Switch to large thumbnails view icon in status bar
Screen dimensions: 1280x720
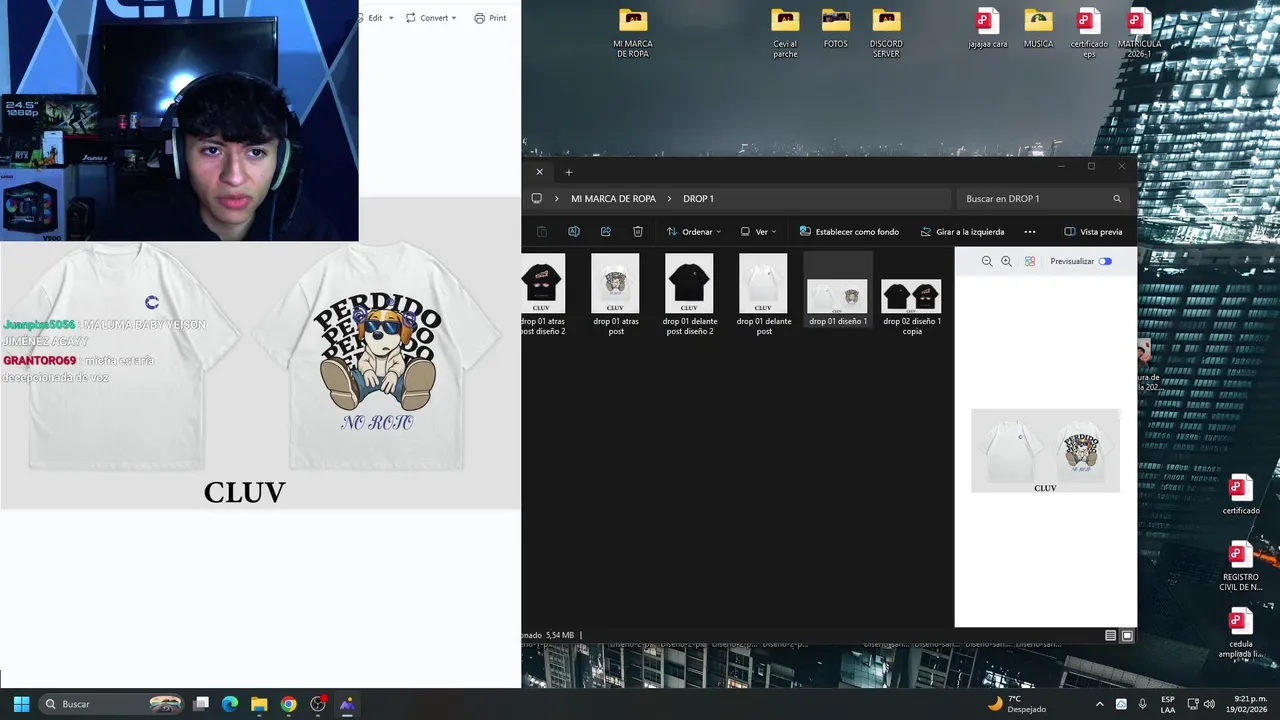(x=1127, y=635)
